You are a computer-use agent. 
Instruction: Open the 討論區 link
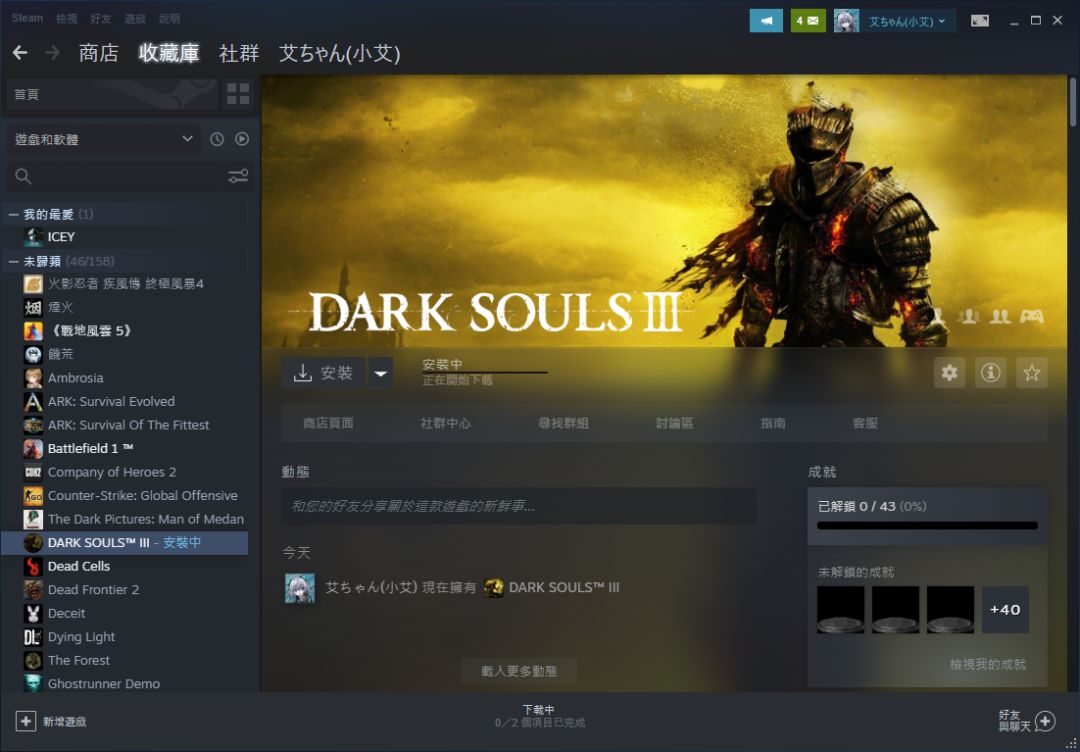coord(675,424)
